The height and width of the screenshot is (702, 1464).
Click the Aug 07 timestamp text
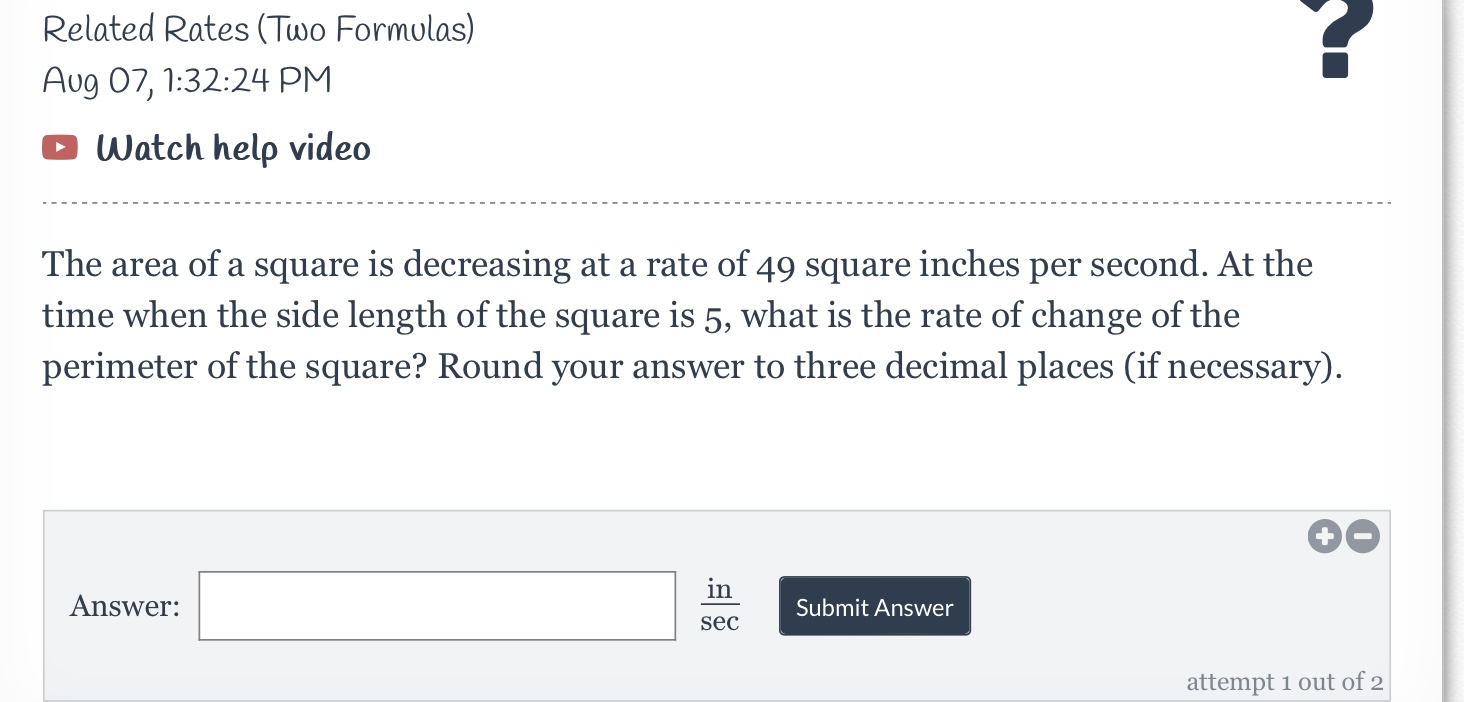coord(186,80)
